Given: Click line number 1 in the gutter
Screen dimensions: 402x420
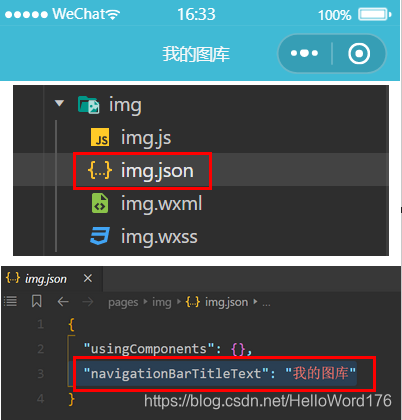Looking at the screenshot, I should (x=40, y=324).
